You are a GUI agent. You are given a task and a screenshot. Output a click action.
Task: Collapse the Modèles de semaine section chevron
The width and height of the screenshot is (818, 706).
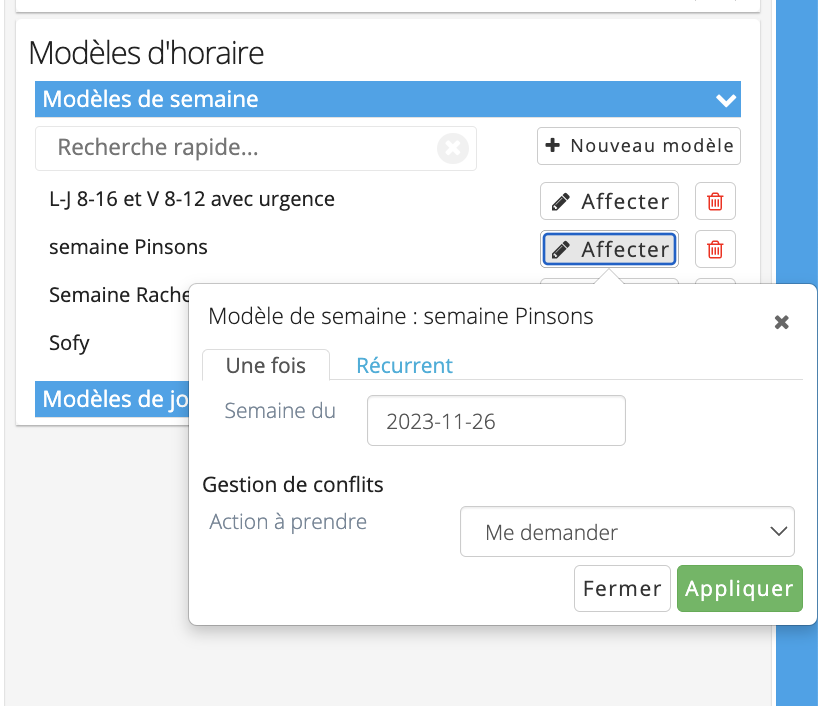[x=725, y=100]
